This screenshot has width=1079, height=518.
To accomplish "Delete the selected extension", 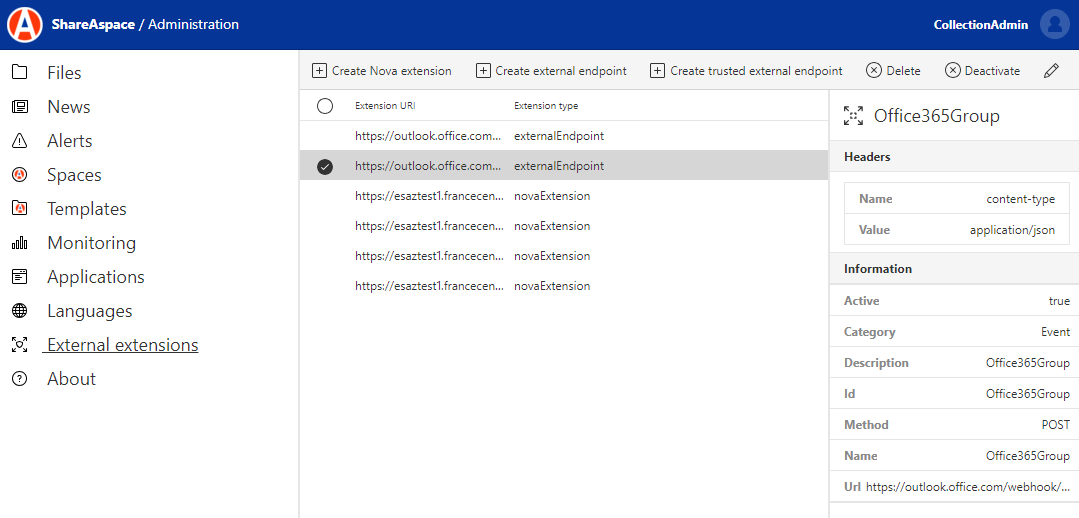I will (x=893, y=70).
